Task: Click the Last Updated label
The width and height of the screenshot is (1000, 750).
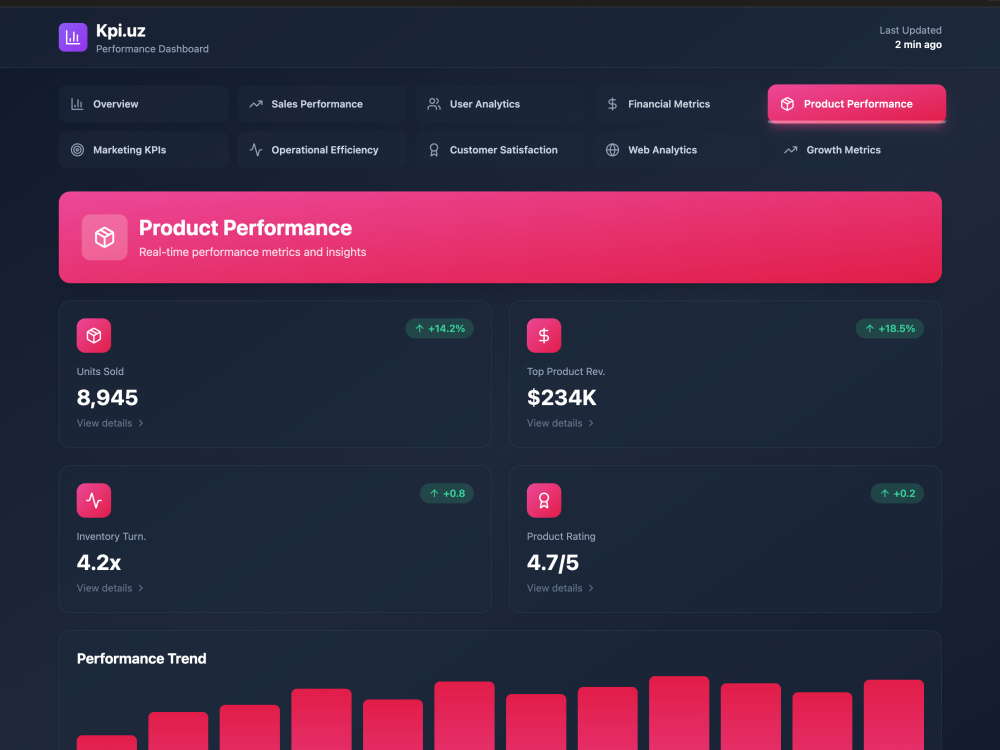Action: pyautogui.click(x=911, y=30)
